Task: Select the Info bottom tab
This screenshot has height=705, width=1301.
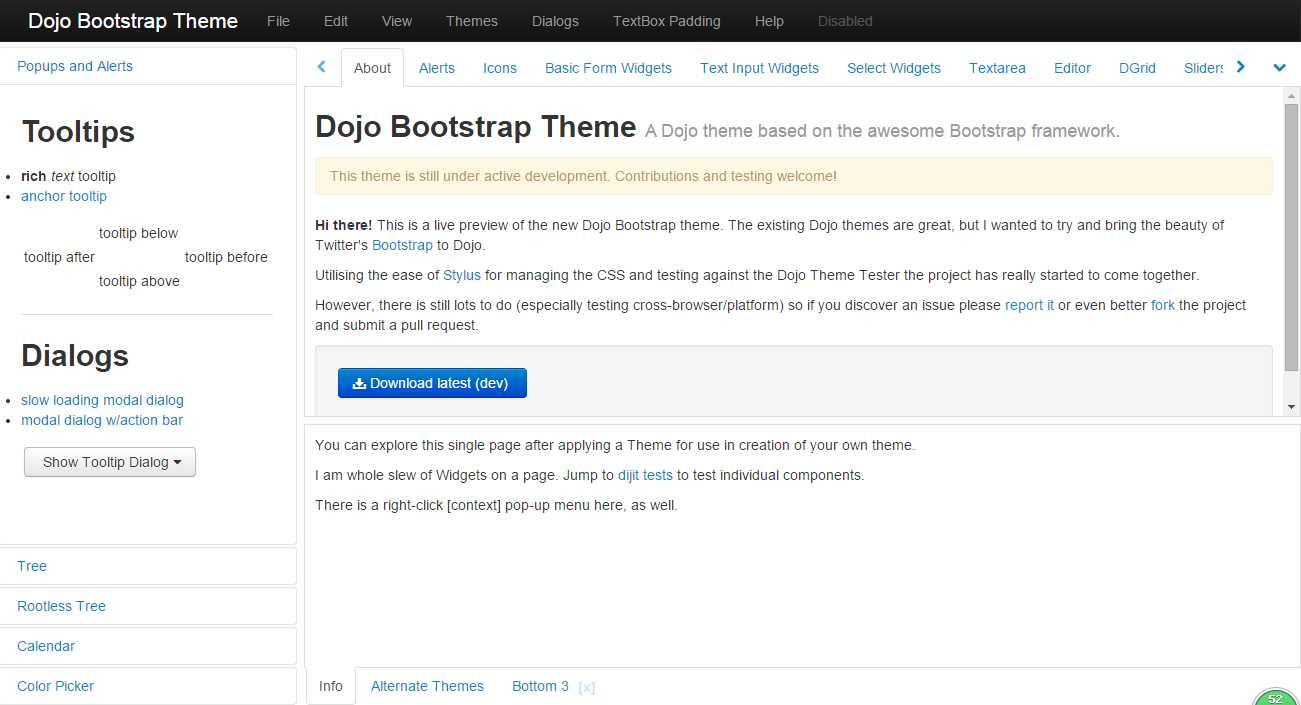Action: (331, 686)
